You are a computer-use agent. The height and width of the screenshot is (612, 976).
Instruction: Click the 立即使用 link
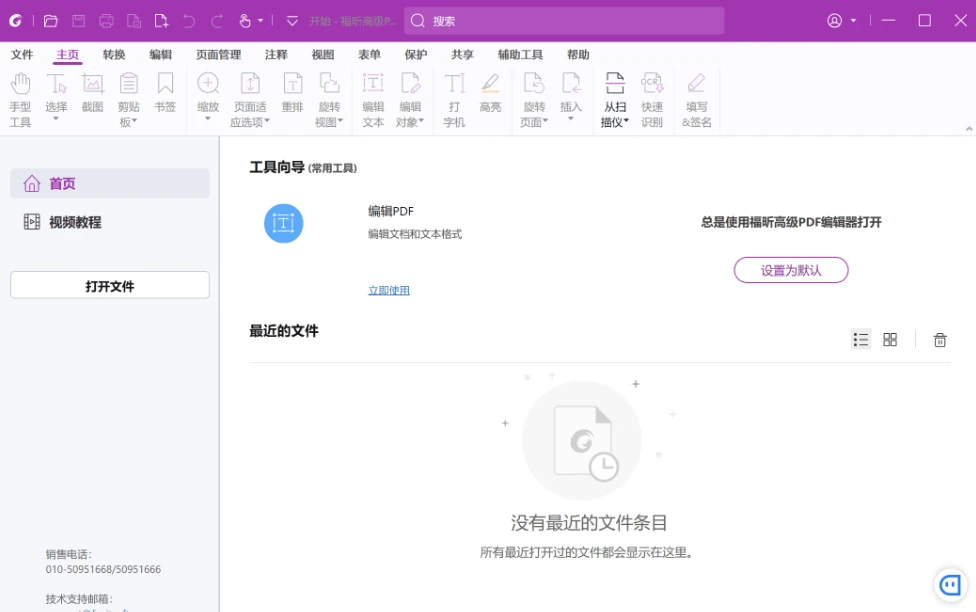389,291
